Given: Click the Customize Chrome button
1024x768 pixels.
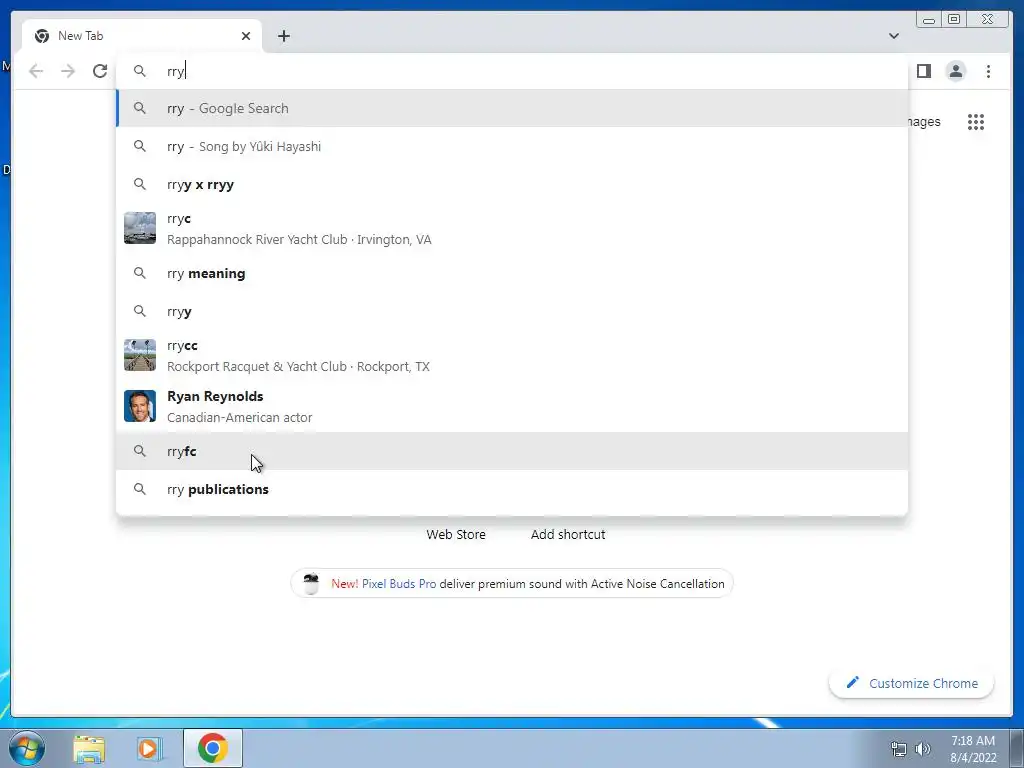Looking at the screenshot, I should [x=912, y=683].
